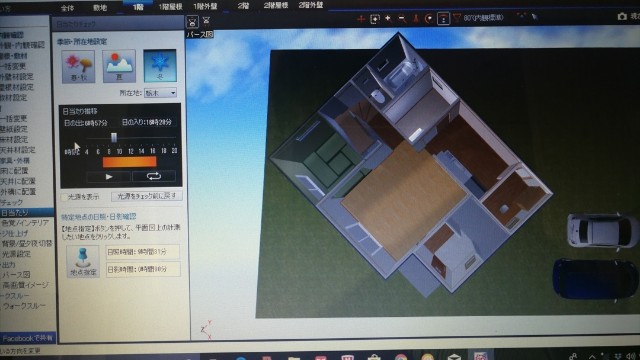
Task: Click the 地点指定 pushpin button
Action: tap(83, 261)
